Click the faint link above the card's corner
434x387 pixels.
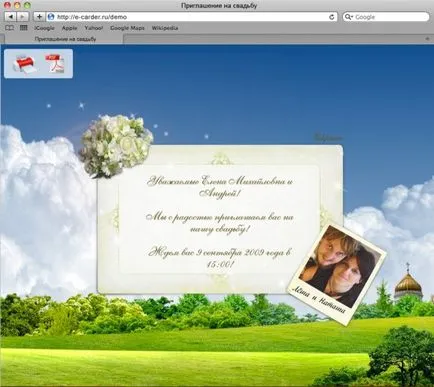(x=328, y=137)
